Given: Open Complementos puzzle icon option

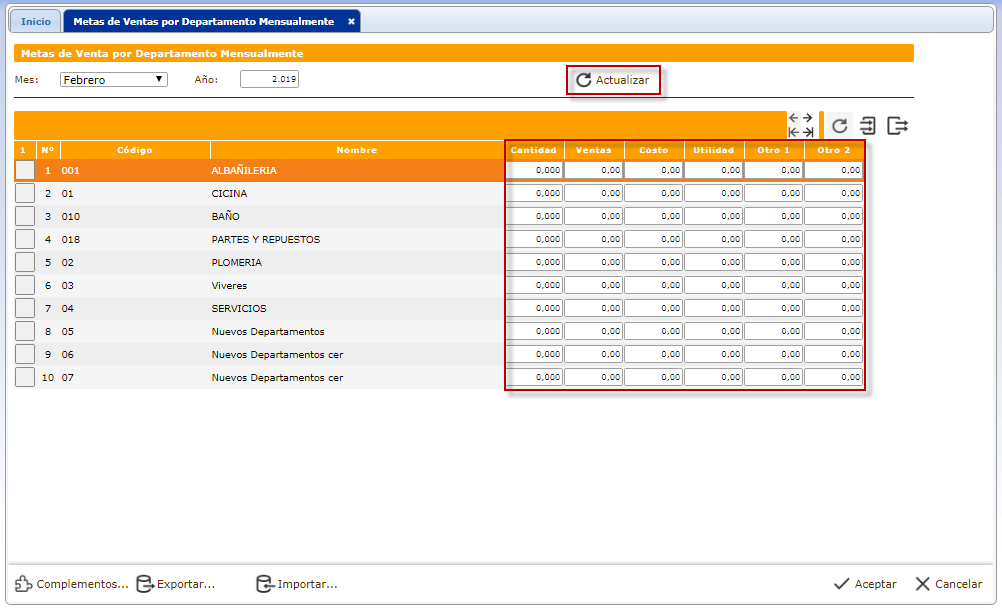Looking at the screenshot, I should (24, 584).
